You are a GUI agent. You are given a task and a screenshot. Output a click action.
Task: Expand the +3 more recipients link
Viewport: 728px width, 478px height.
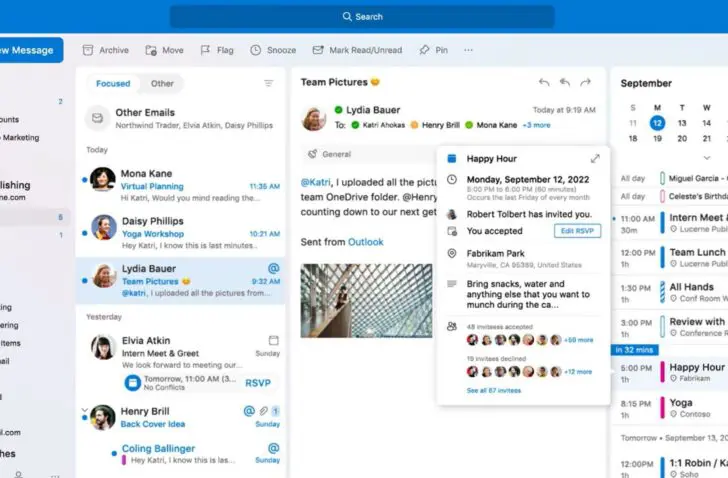pos(536,125)
